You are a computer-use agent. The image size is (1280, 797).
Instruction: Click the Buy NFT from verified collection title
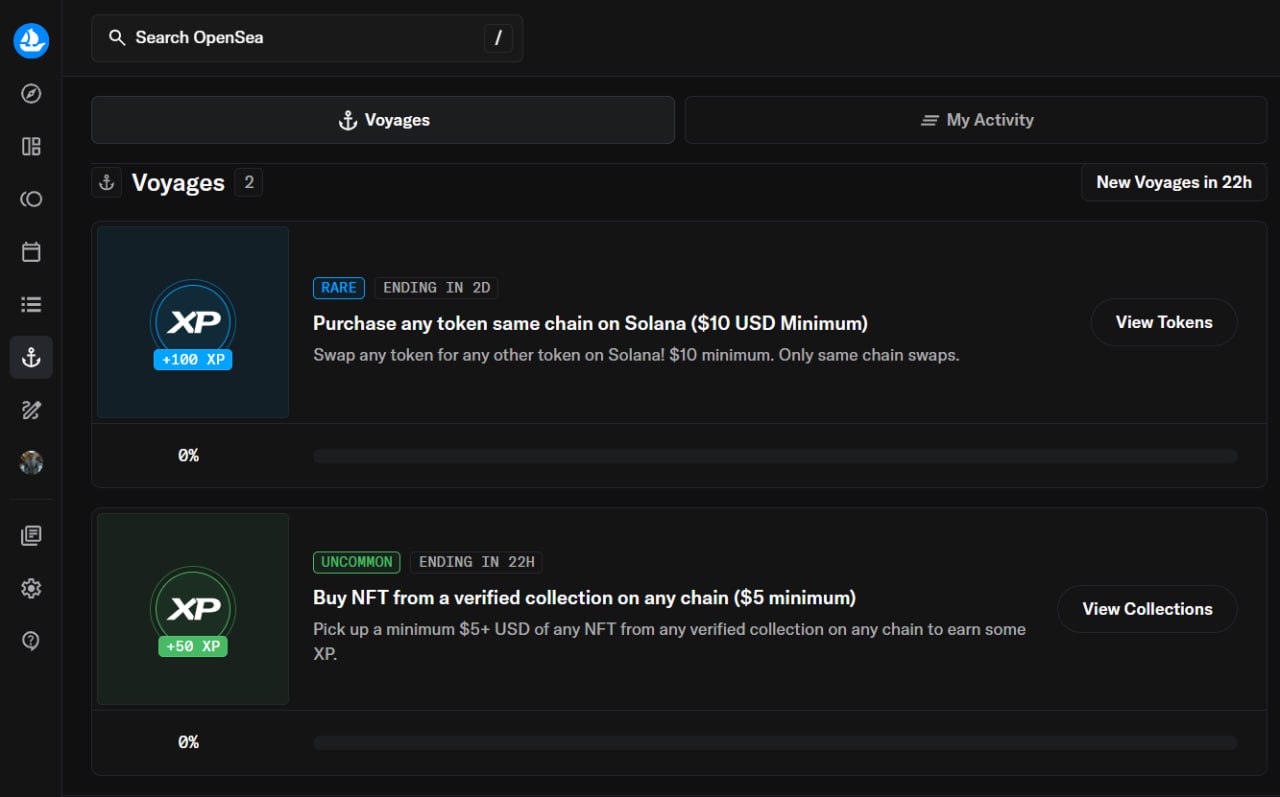coord(584,597)
